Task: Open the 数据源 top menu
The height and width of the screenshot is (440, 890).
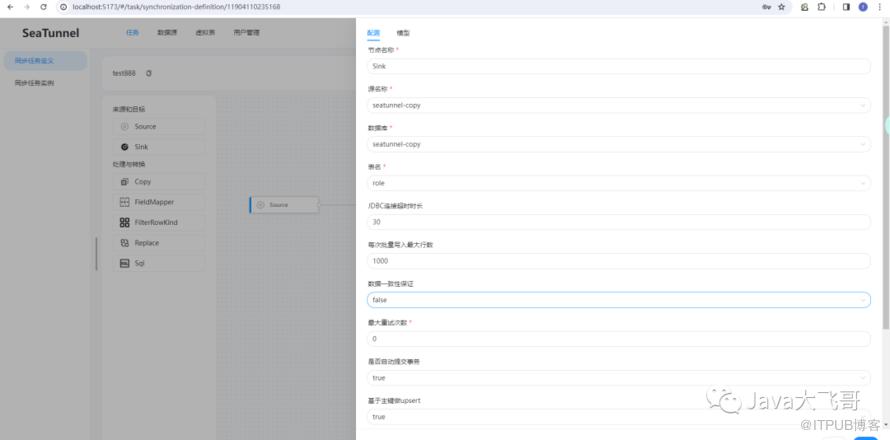Action: [x=168, y=33]
